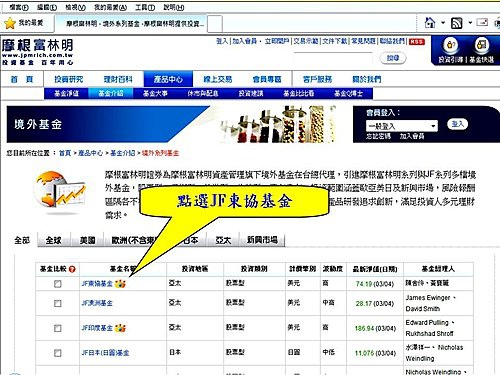The image size is (500, 375).
Task: Click the member 登入 button
Action: [457, 124]
